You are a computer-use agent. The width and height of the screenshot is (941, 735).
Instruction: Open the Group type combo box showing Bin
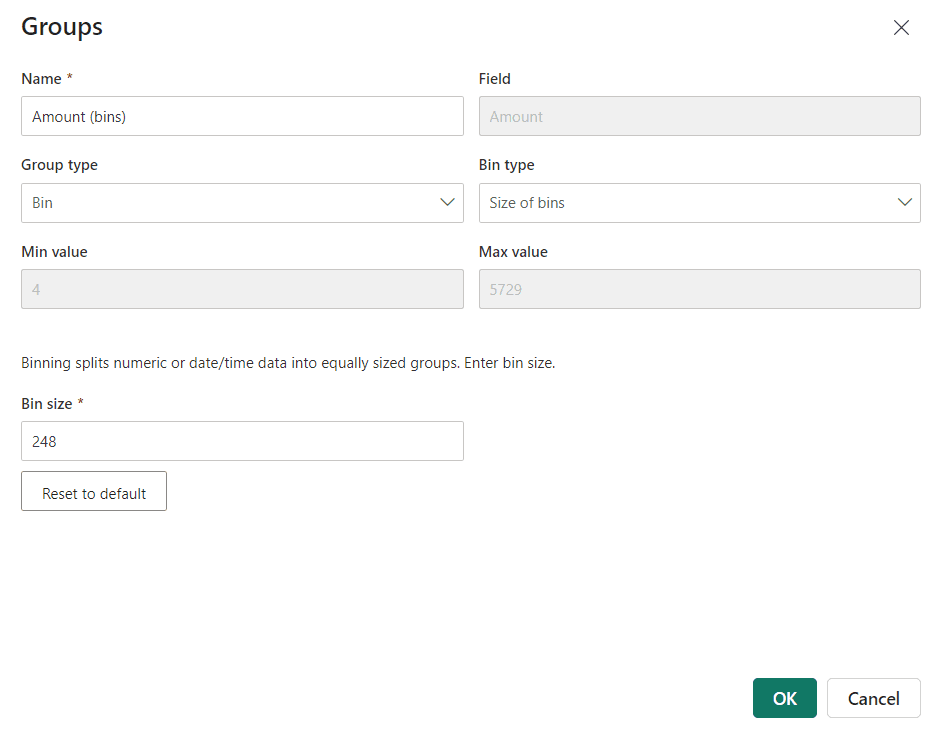[242, 203]
